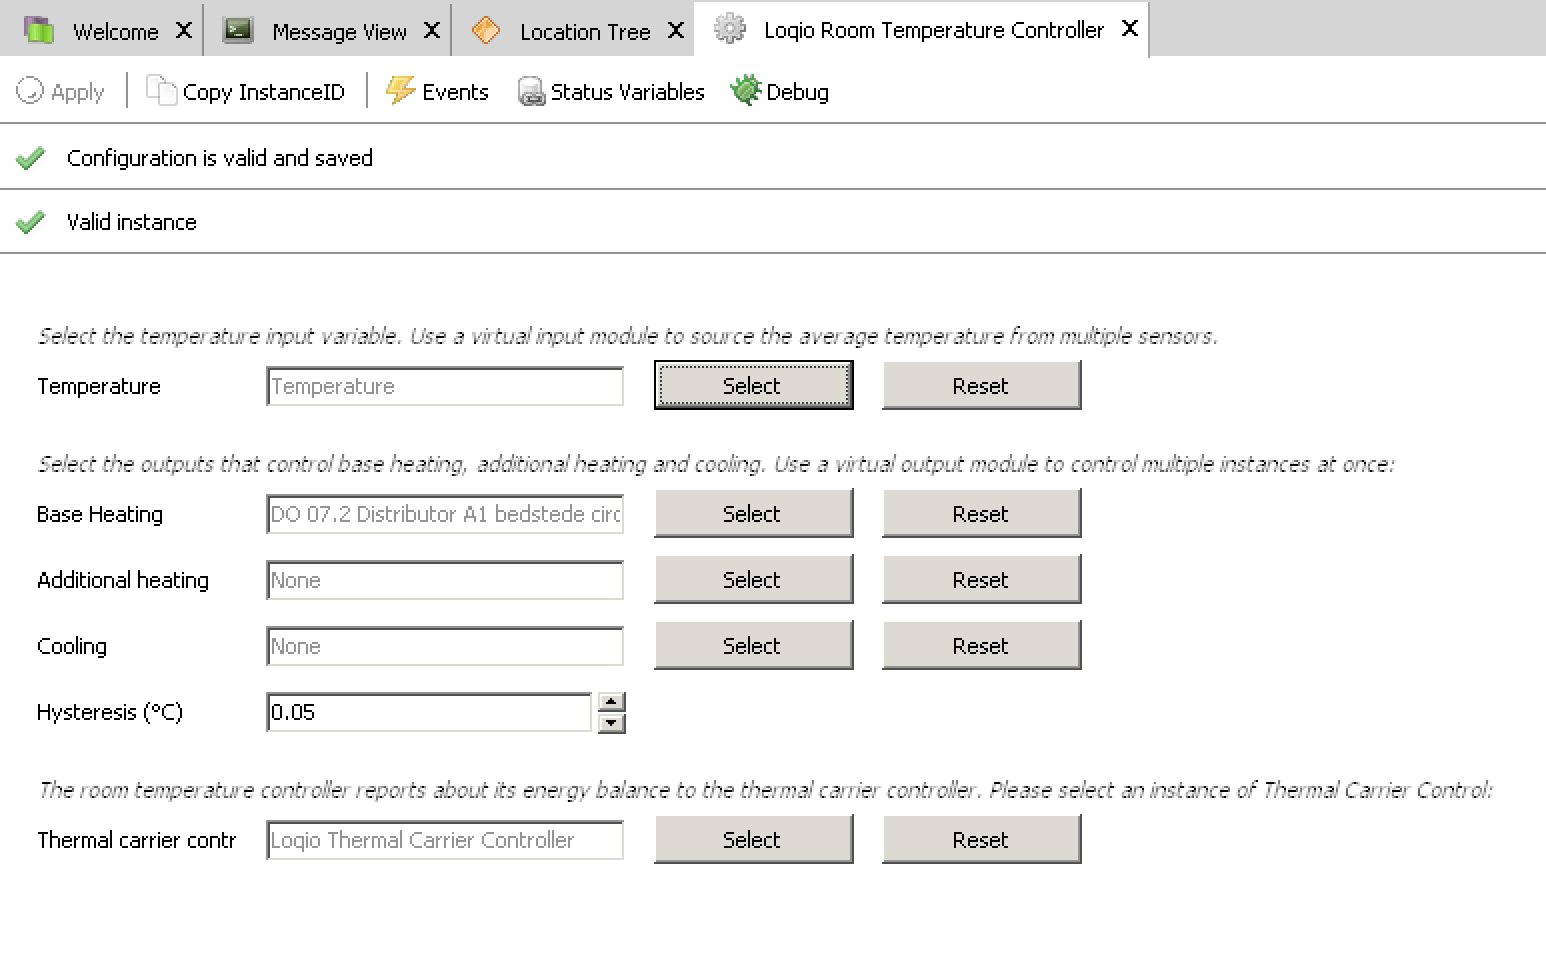Viewport: 1546px width, 960px height.
Task: Open the Welcome tab
Action: pyautogui.click(x=114, y=32)
